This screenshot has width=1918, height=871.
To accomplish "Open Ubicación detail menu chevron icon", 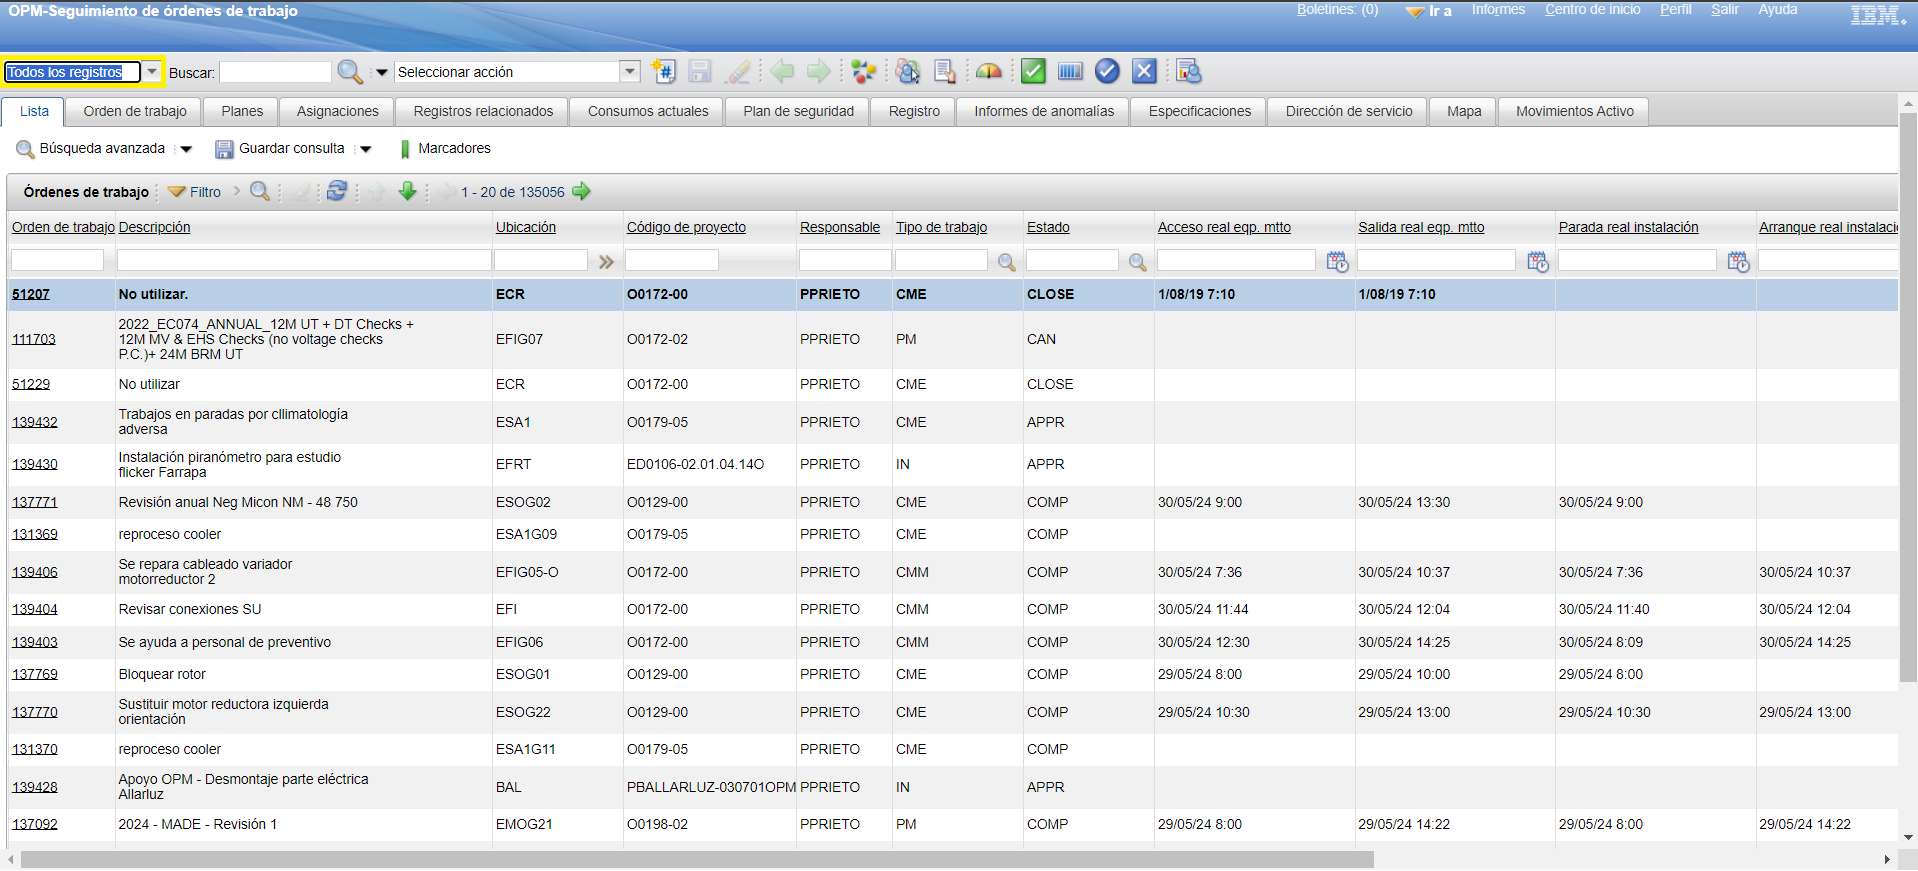I will point(606,262).
